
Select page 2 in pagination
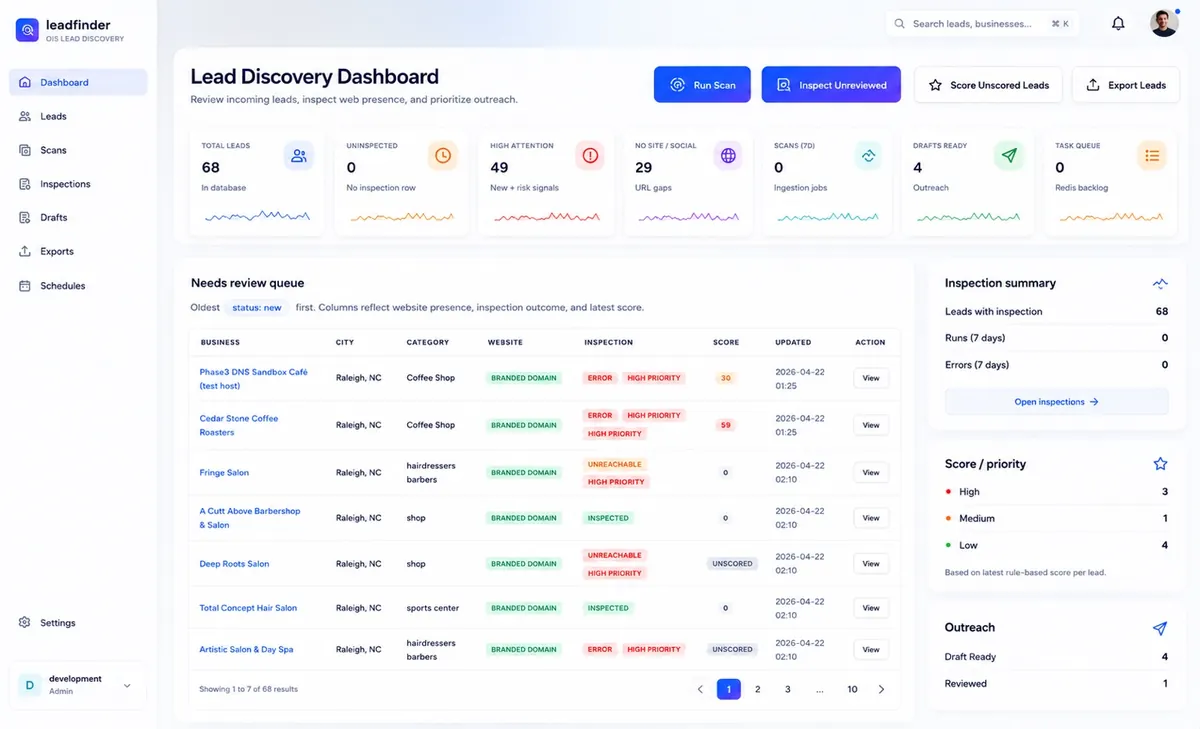[758, 689]
